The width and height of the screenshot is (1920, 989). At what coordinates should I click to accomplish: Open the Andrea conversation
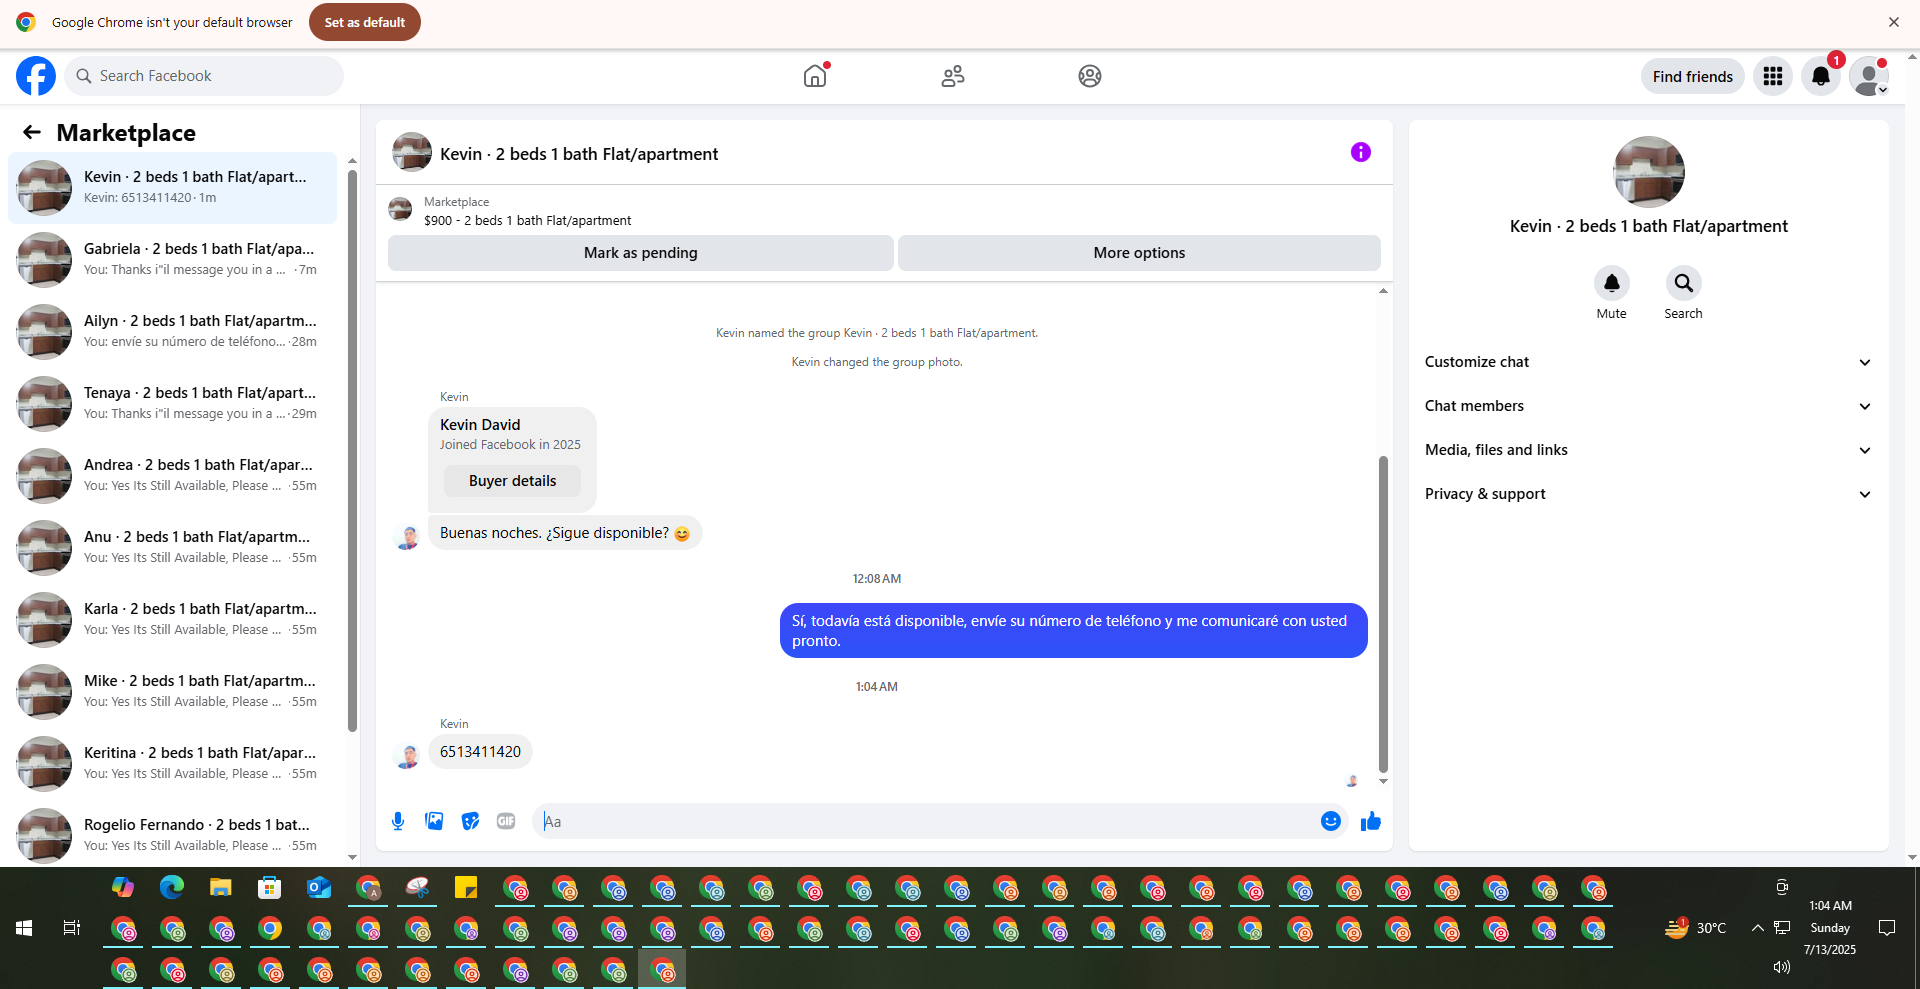coord(172,475)
